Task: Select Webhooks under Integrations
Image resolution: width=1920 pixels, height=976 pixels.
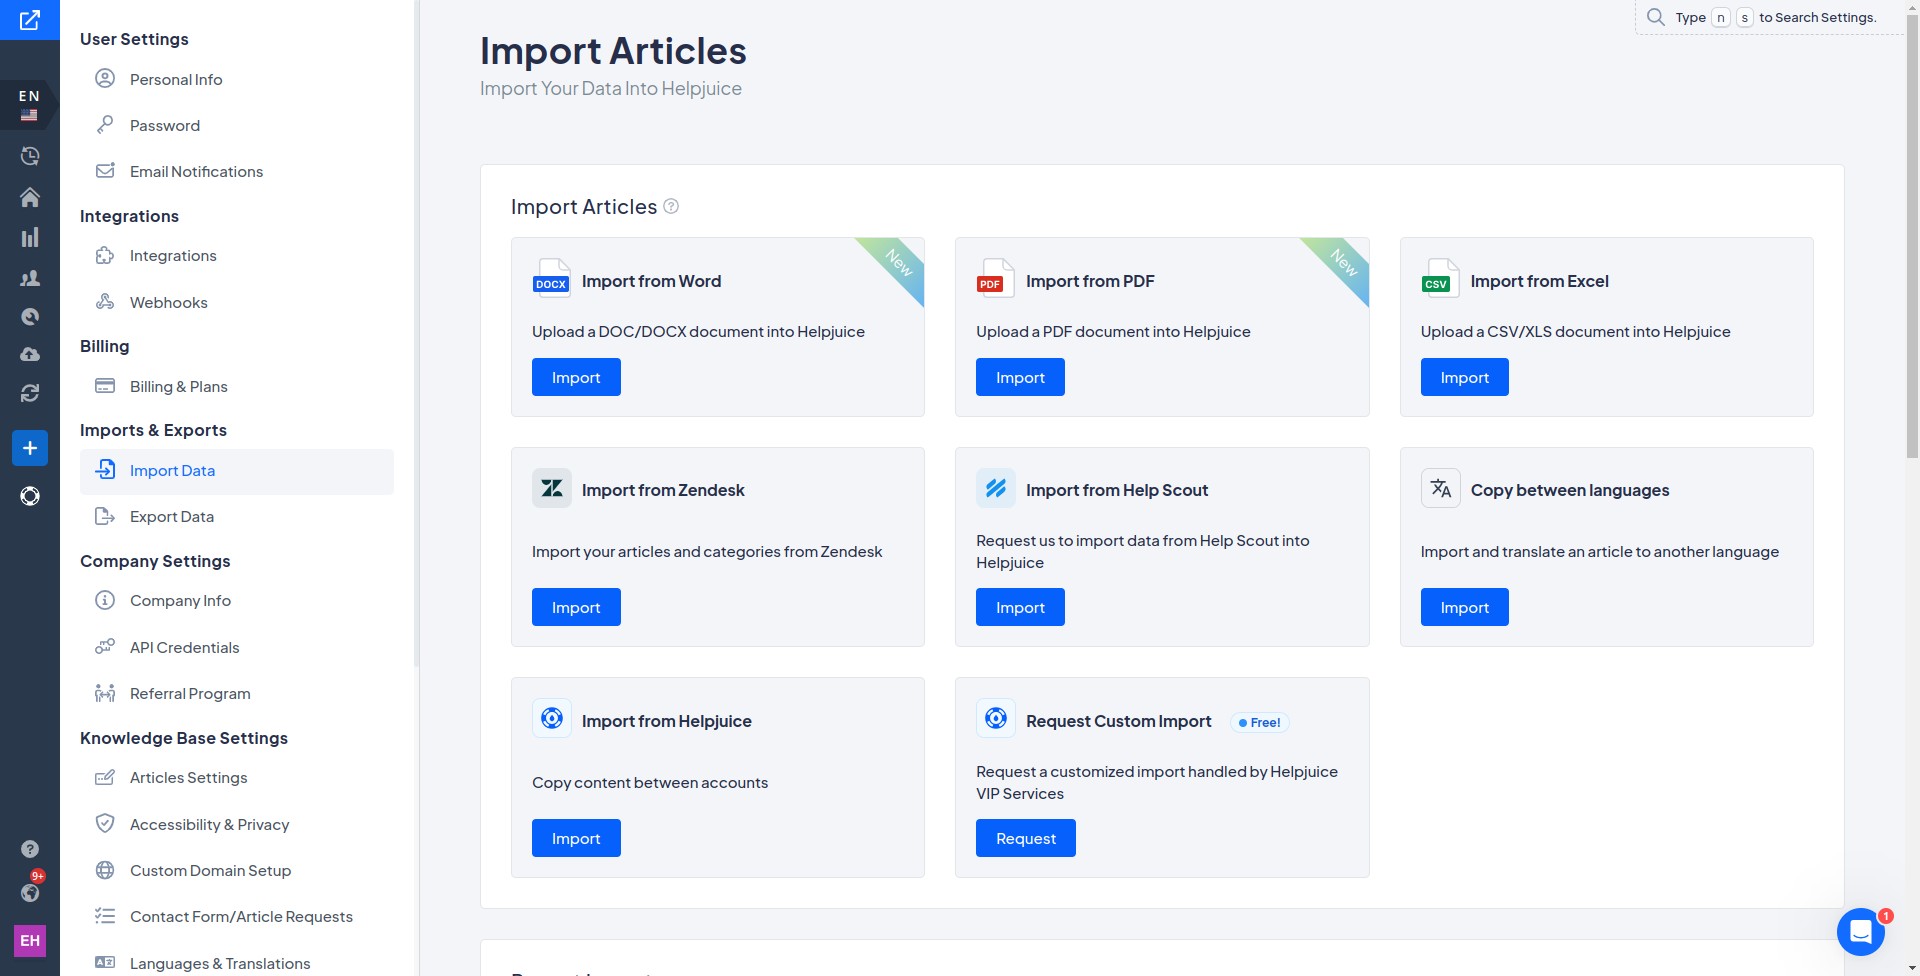Action: [x=168, y=302]
